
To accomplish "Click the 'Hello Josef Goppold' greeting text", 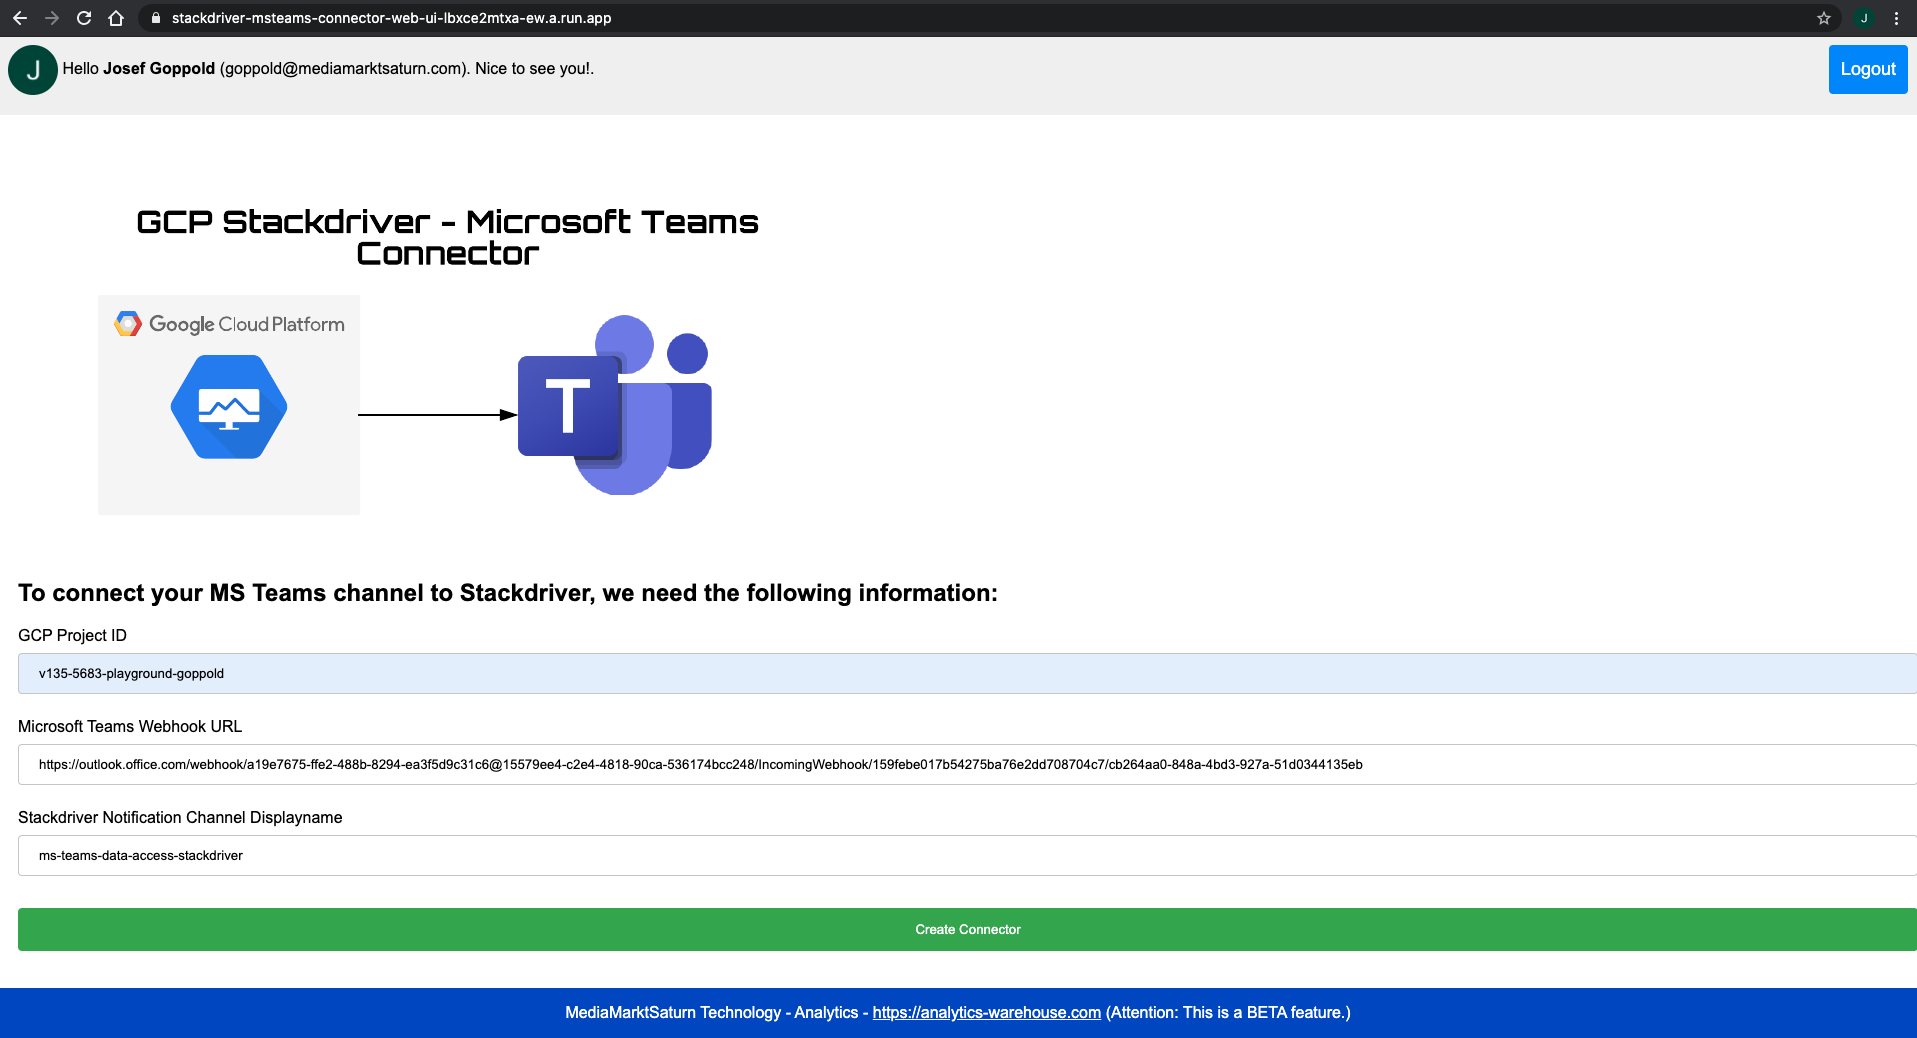I will click(328, 68).
